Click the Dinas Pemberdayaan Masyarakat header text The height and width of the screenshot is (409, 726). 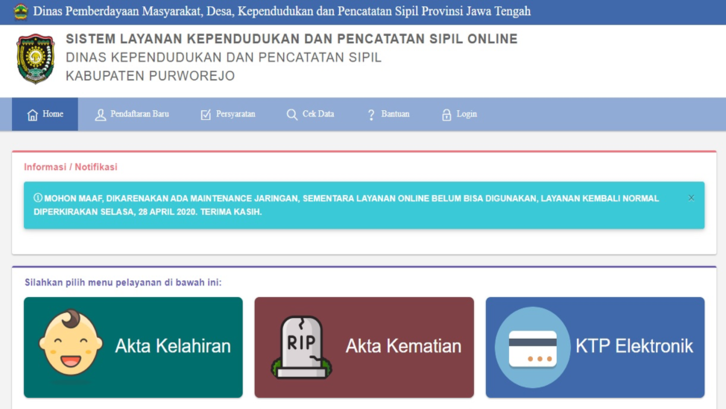point(282,11)
